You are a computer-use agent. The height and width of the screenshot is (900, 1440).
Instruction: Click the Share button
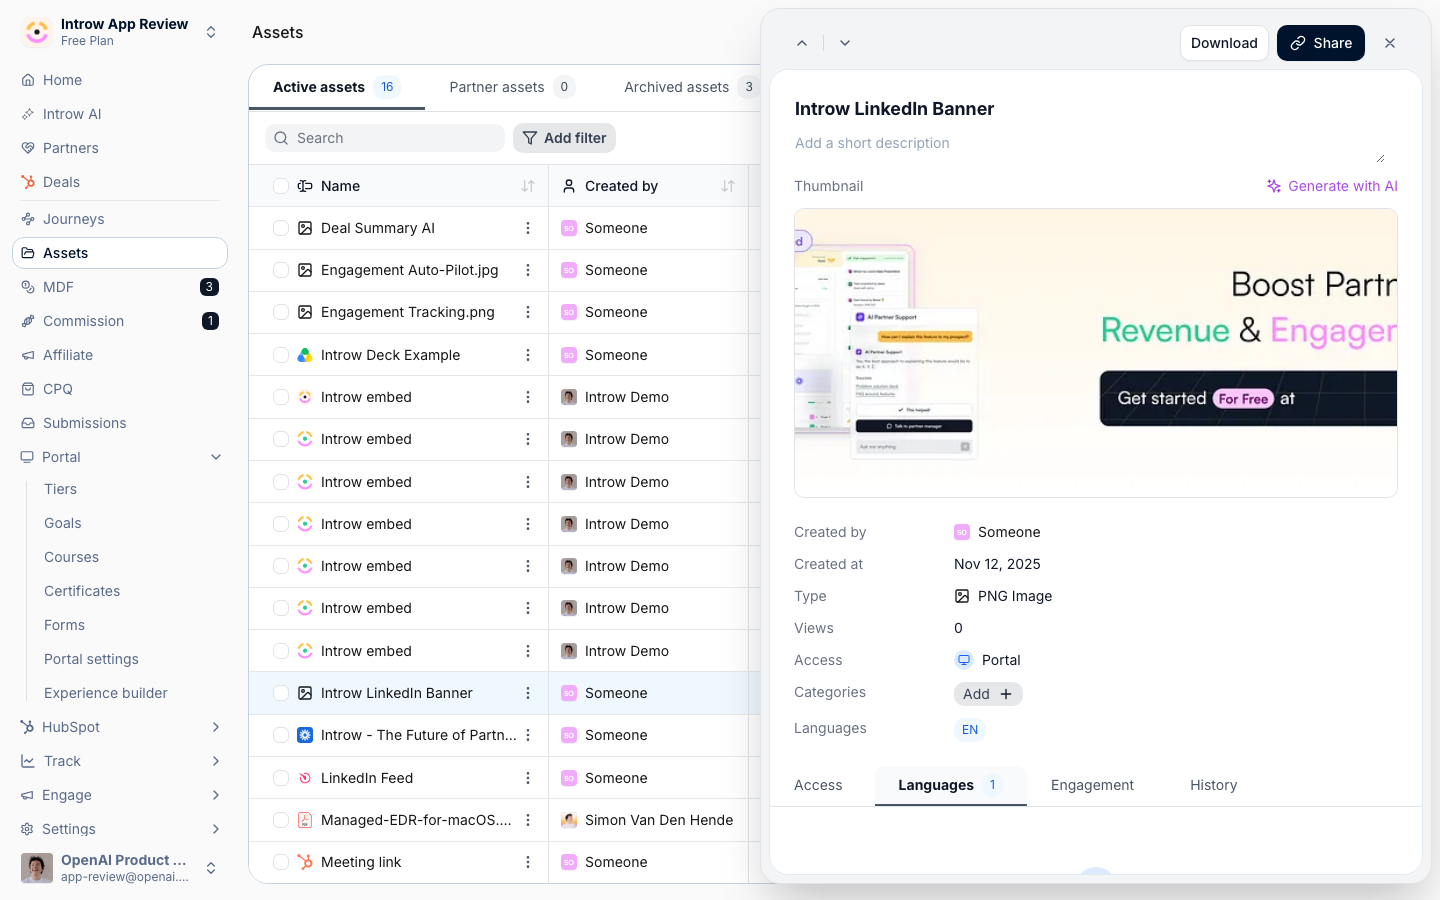tap(1321, 43)
